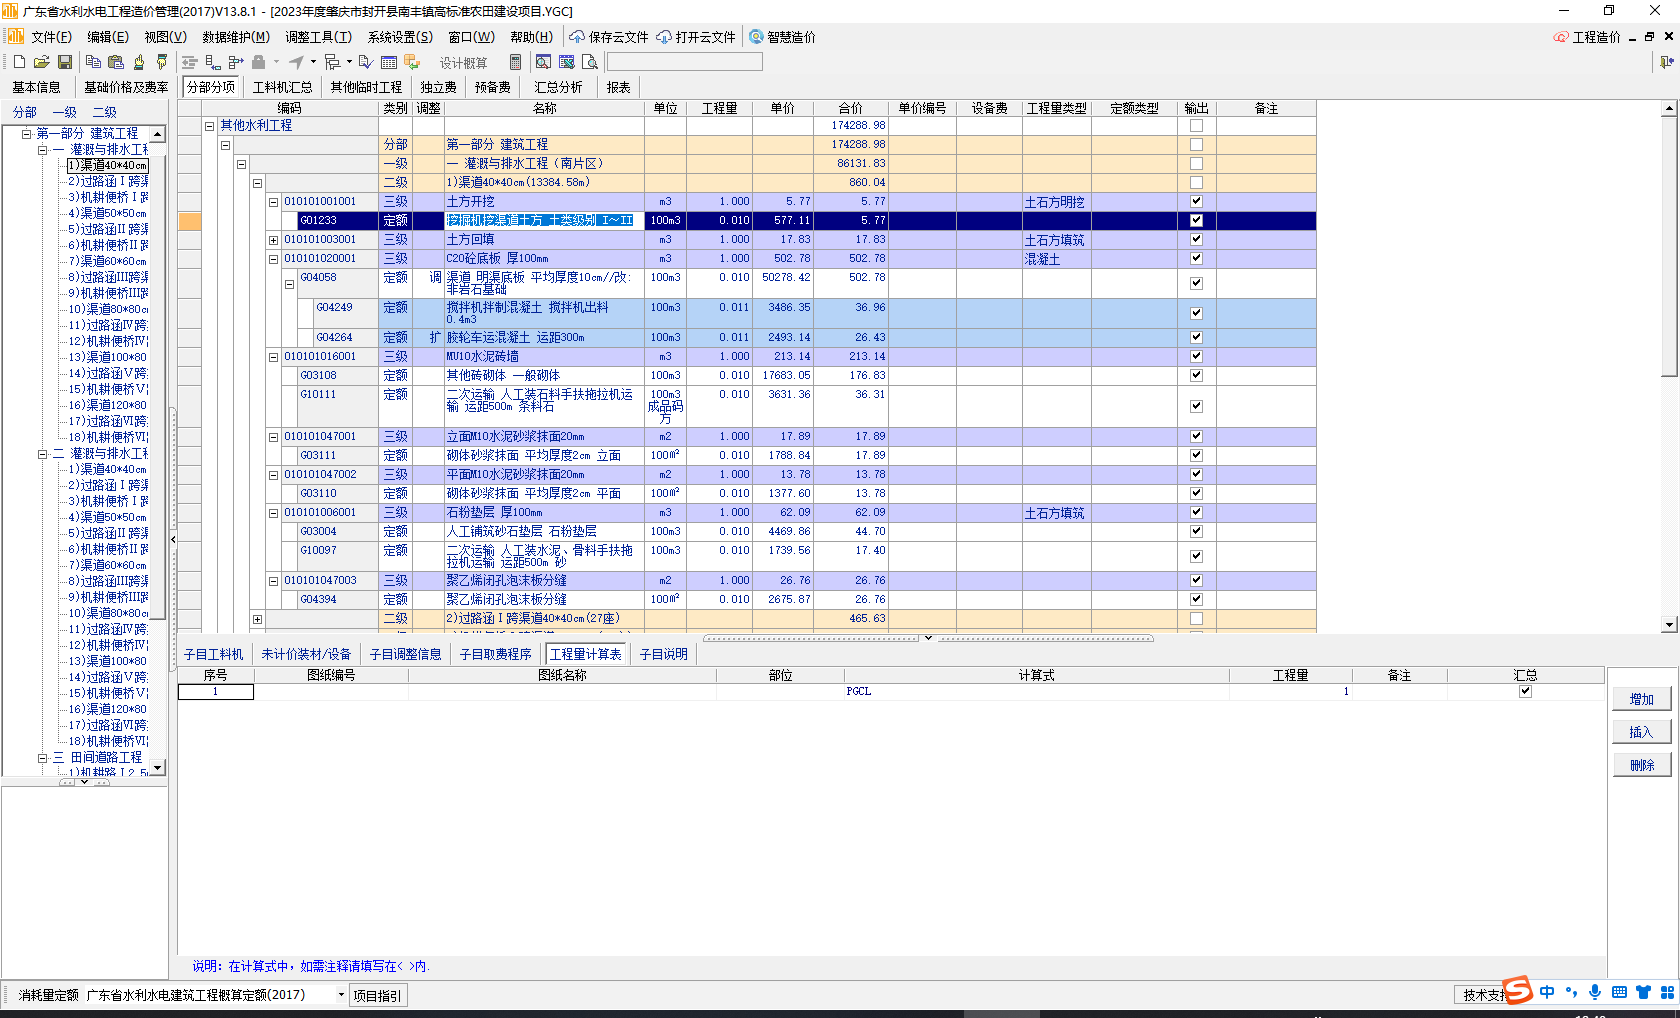Screen dimensions: 1680x1018
Task: Click the 计算式 cell containing PGCL
Action: pyautogui.click(x=1037, y=691)
